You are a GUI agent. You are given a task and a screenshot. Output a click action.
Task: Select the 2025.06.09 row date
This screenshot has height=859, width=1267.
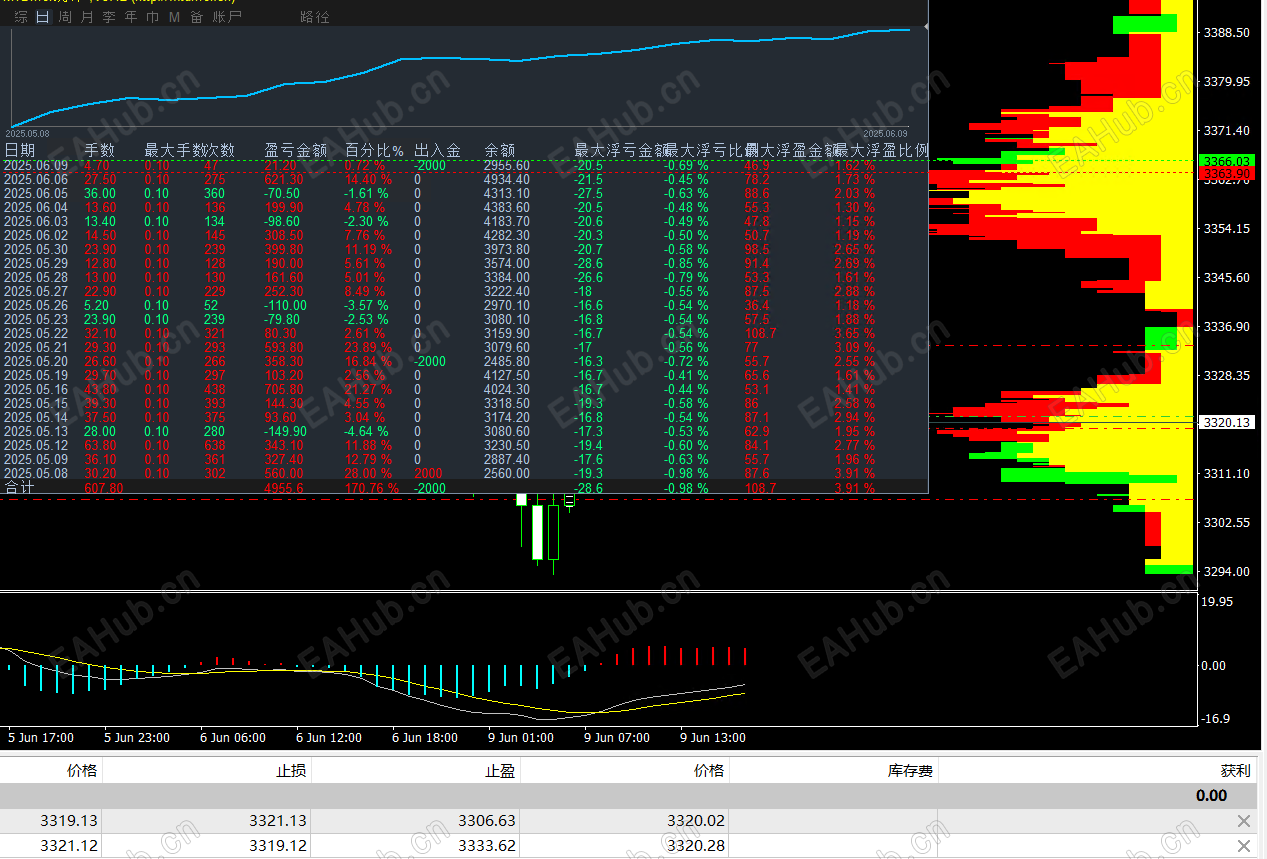(x=36, y=165)
